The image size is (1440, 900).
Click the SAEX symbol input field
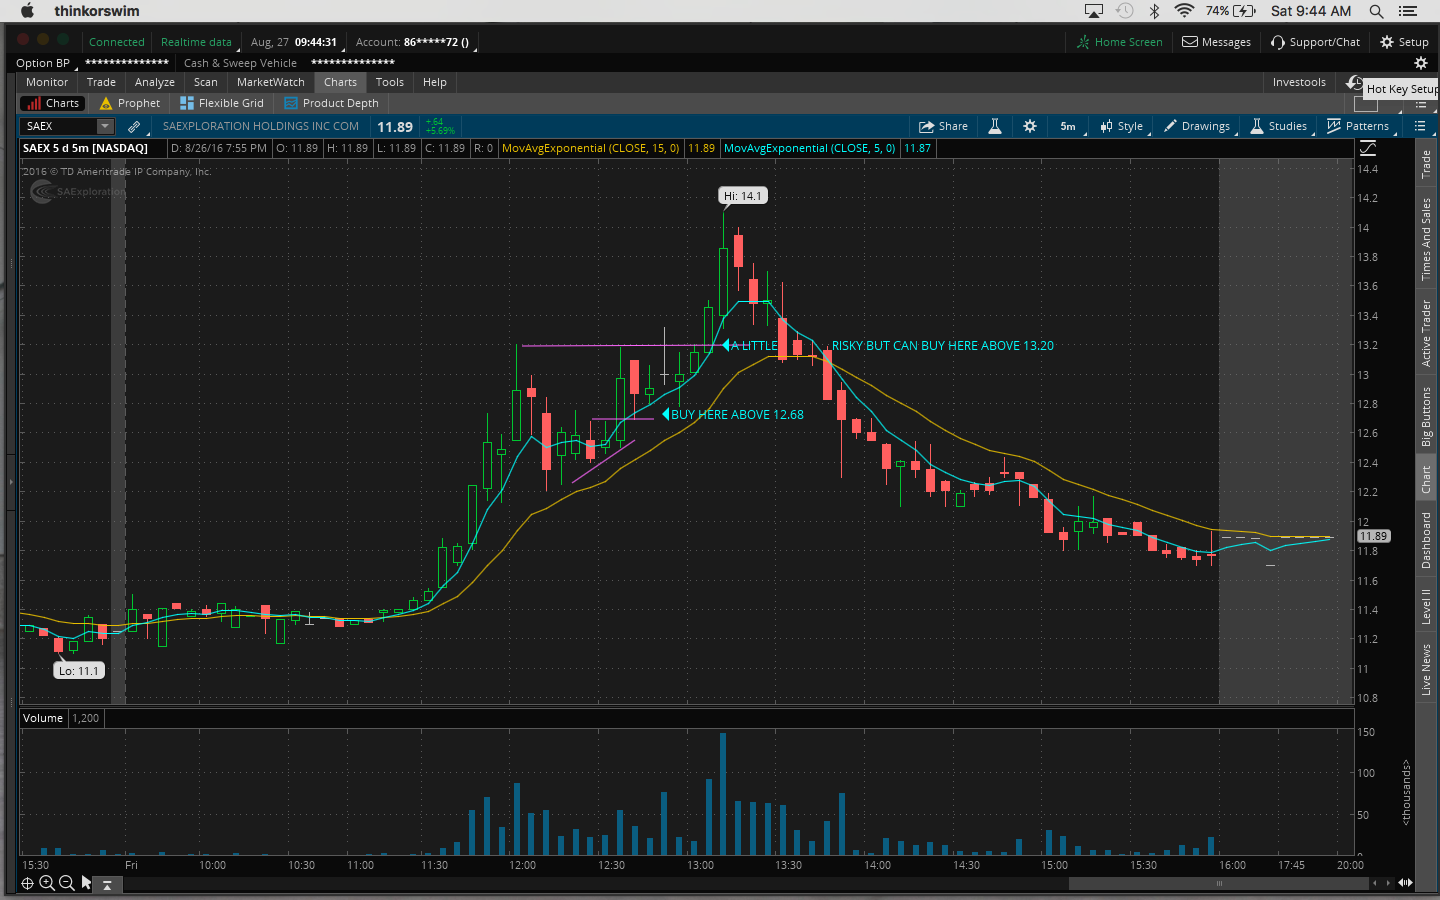point(59,126)
